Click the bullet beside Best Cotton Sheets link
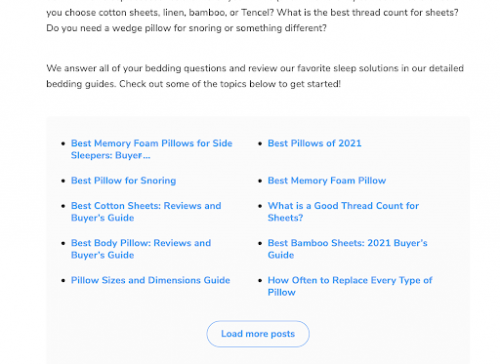Screen dimensions: 500x364 pos(63,206)
